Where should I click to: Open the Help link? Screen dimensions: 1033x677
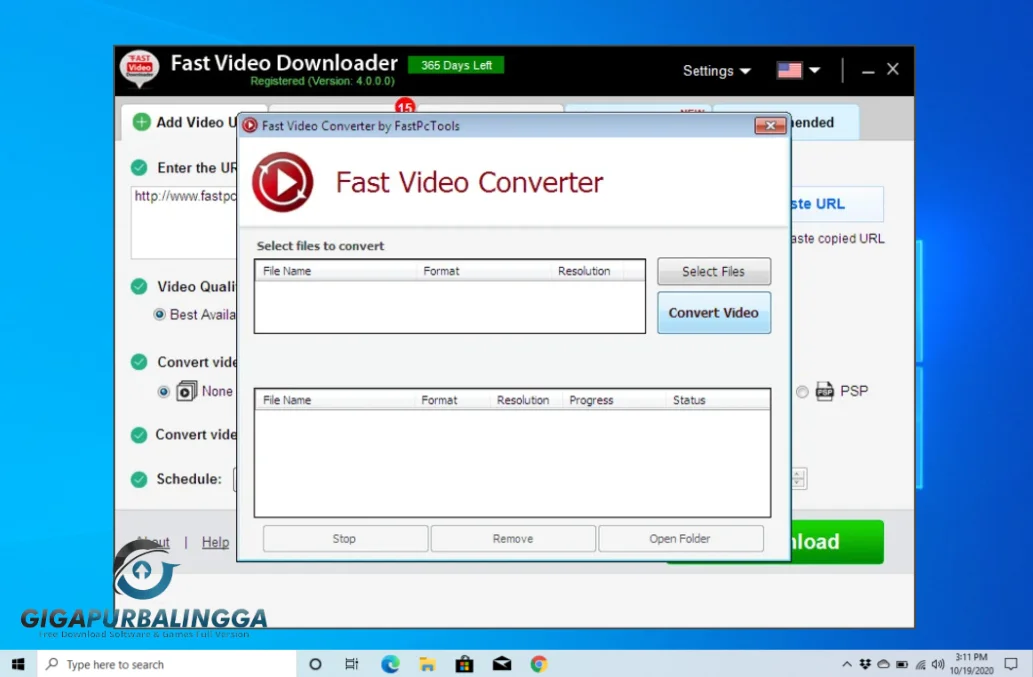(x=215, y=542)
